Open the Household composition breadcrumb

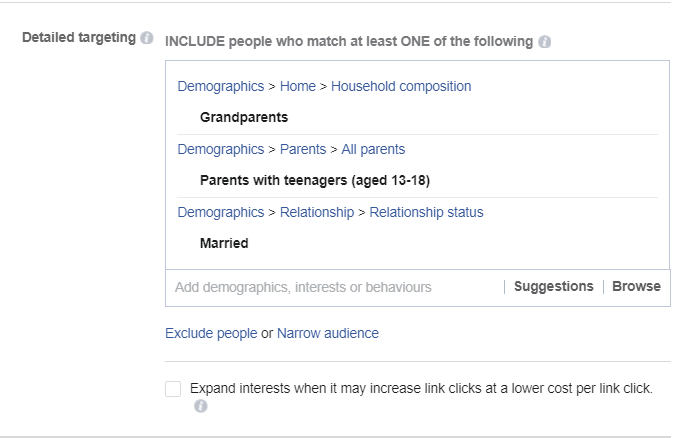click(401, 86)
